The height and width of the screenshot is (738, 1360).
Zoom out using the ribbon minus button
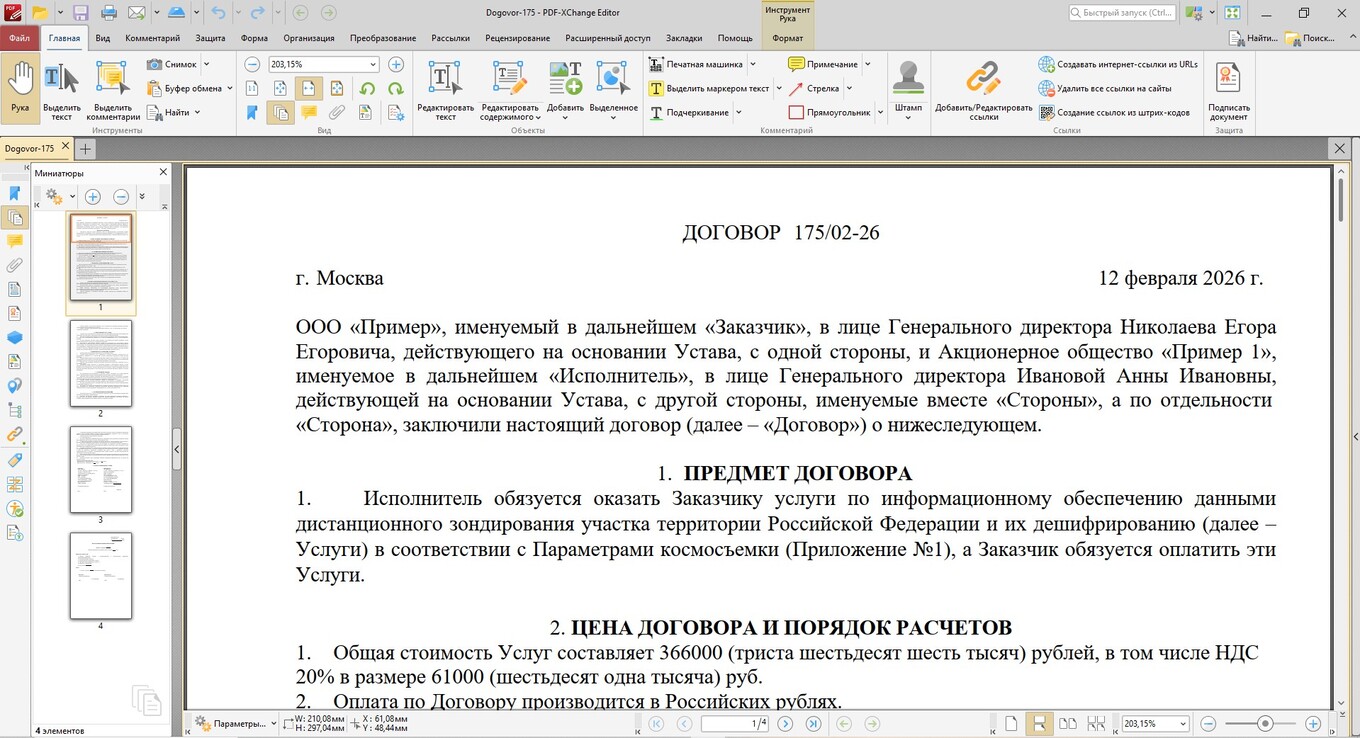pos(252,64)
